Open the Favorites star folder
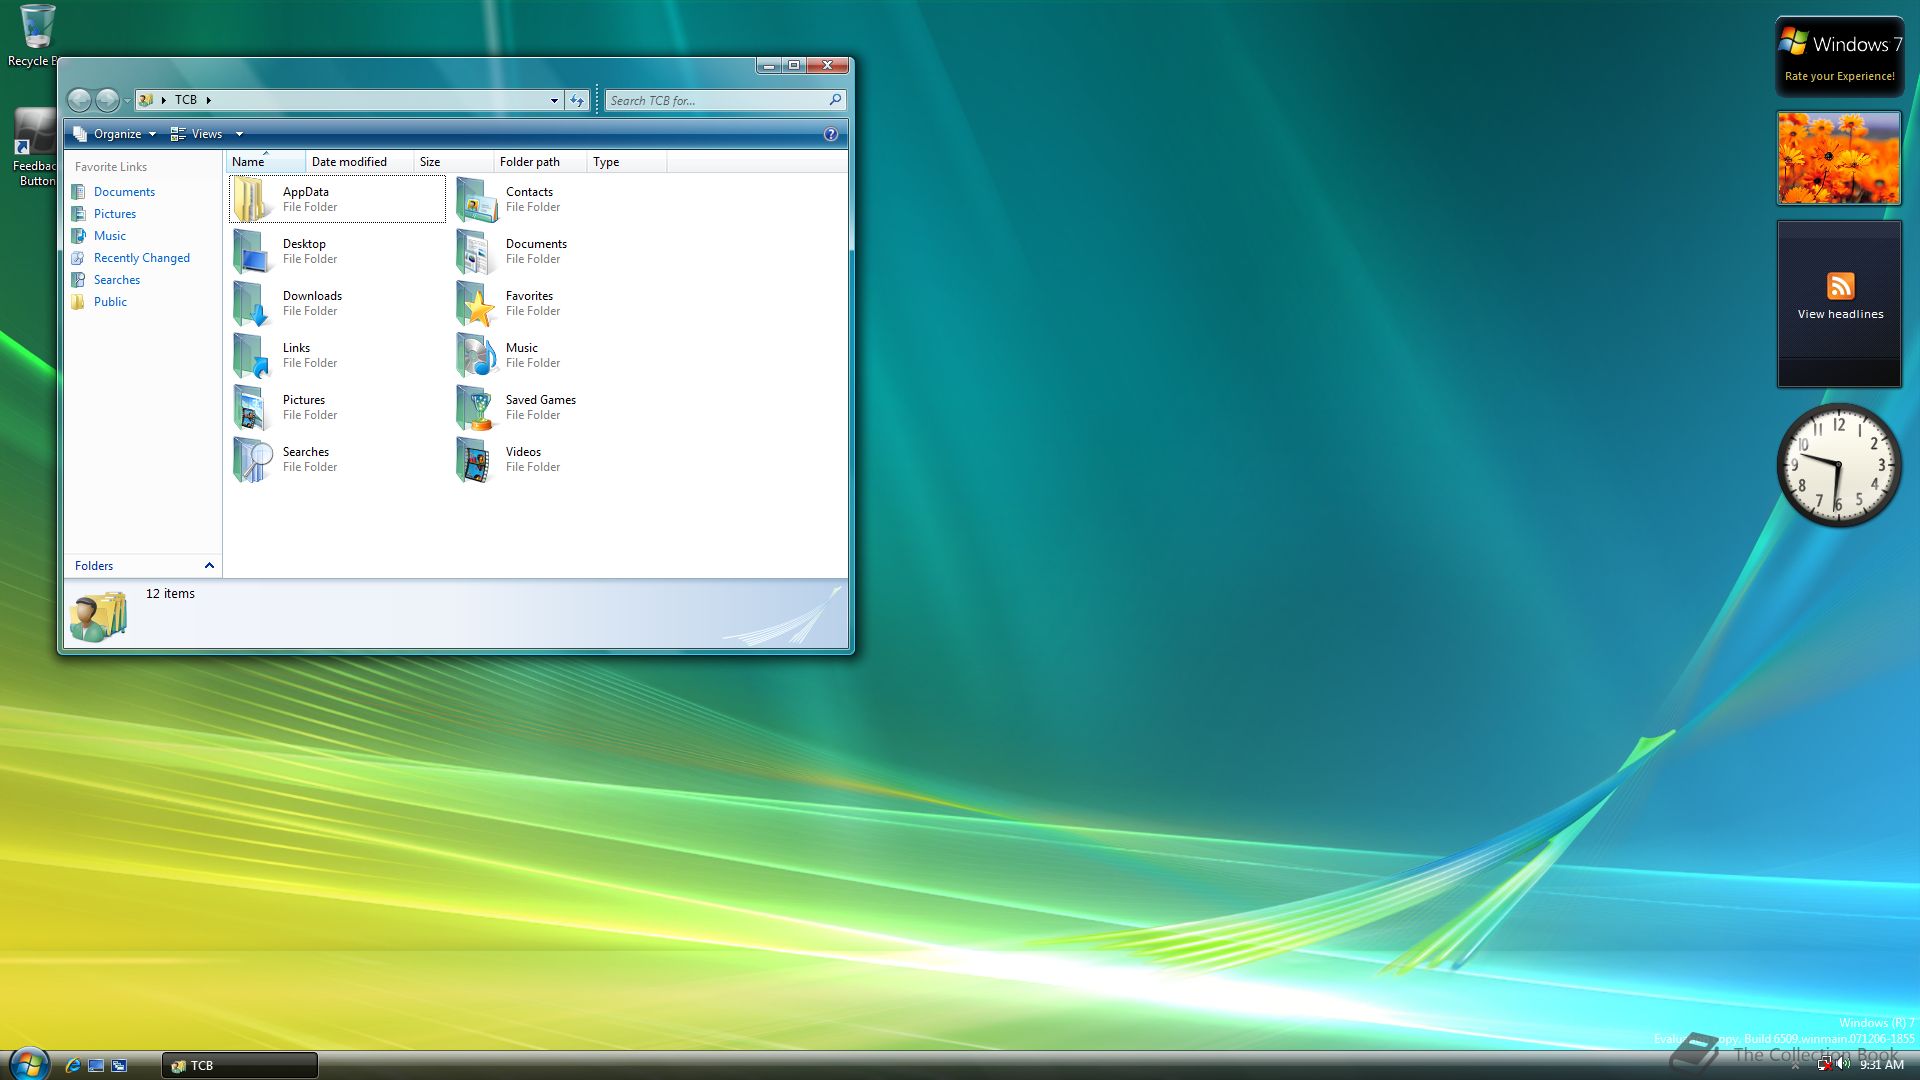The image size is (1920, 1080). point(476,304)
